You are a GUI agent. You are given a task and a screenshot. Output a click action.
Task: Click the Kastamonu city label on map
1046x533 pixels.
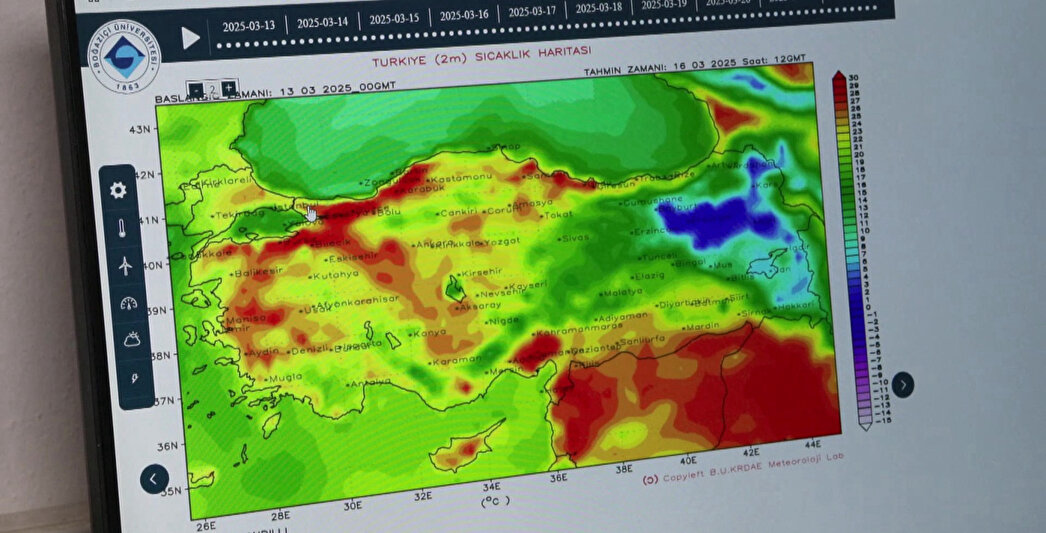[x=459, y=179]
